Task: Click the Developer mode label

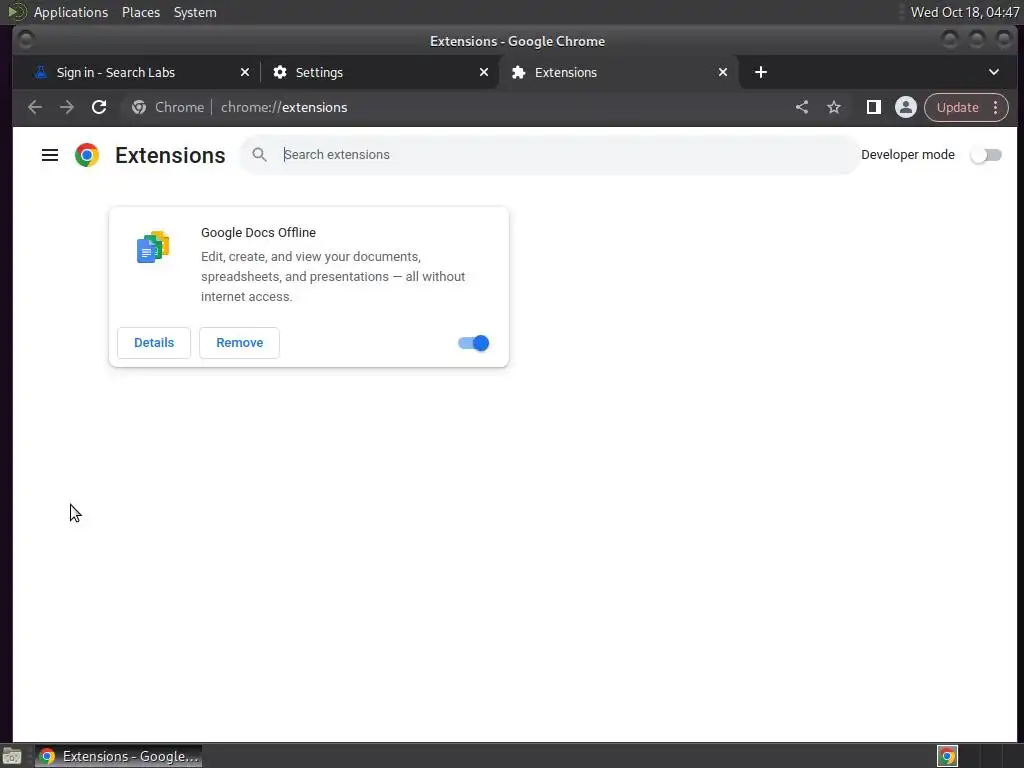Action: click(908, 155)
